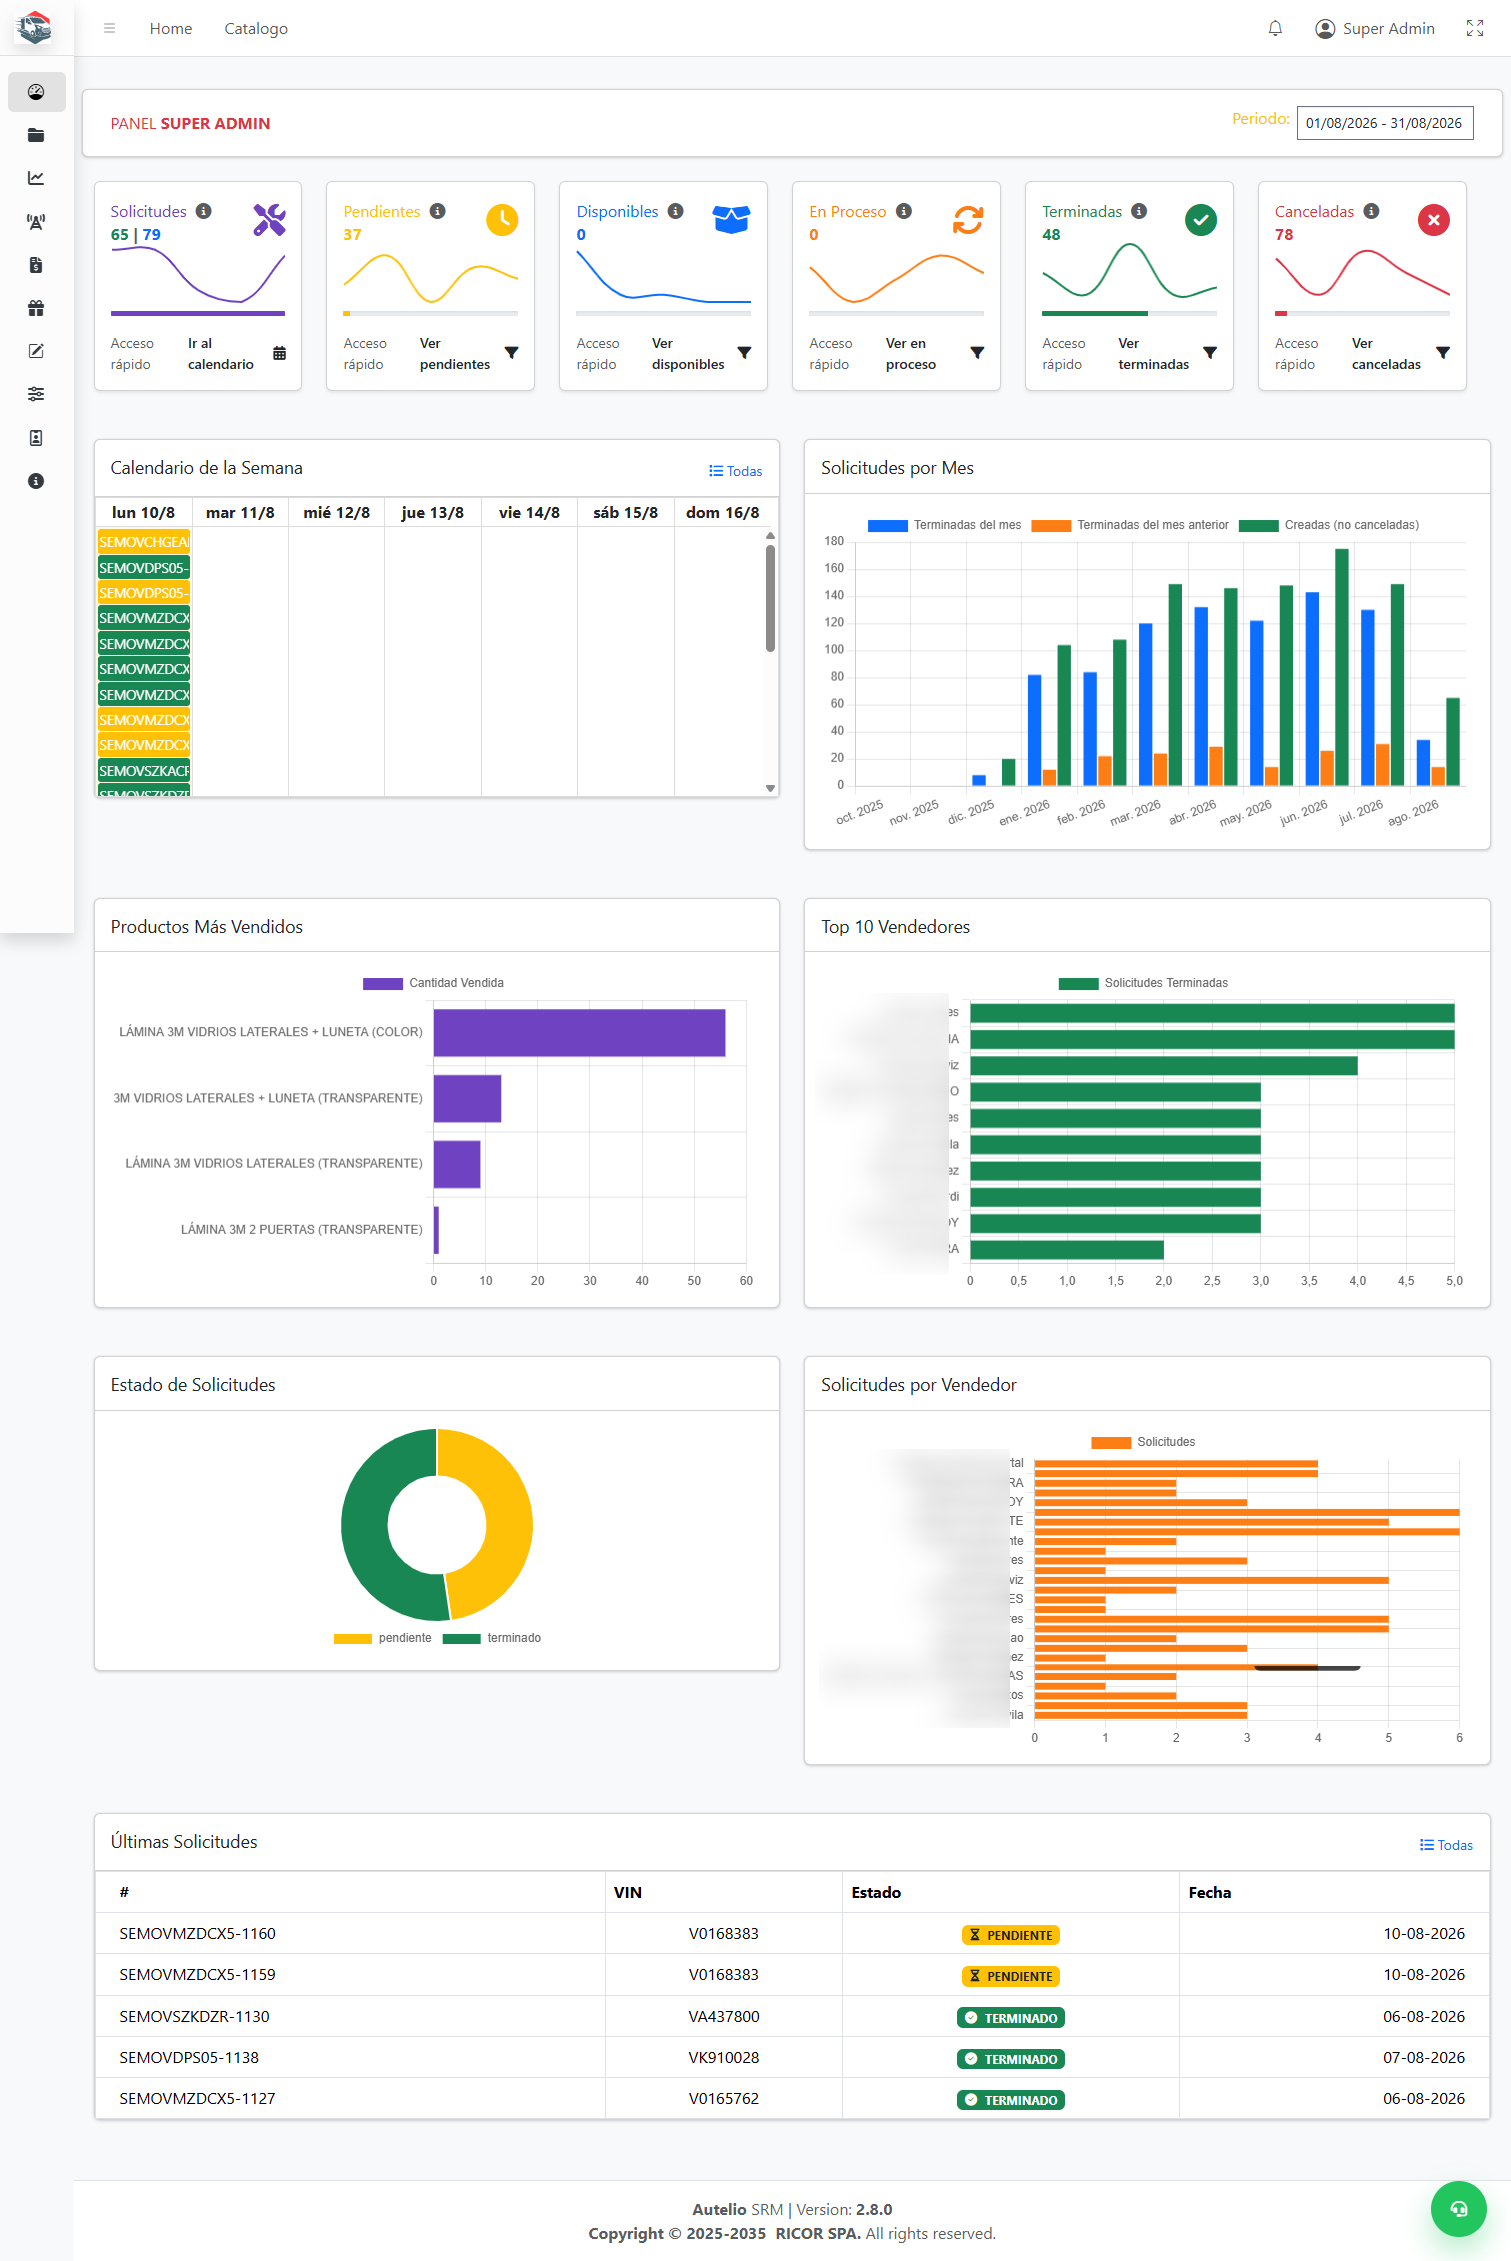Image resolution: width=1511 pixels, height=2261 pixels.
Task: Toggle the 'Cantidad Vendida' legend item
Action: [x=433, y=983]
